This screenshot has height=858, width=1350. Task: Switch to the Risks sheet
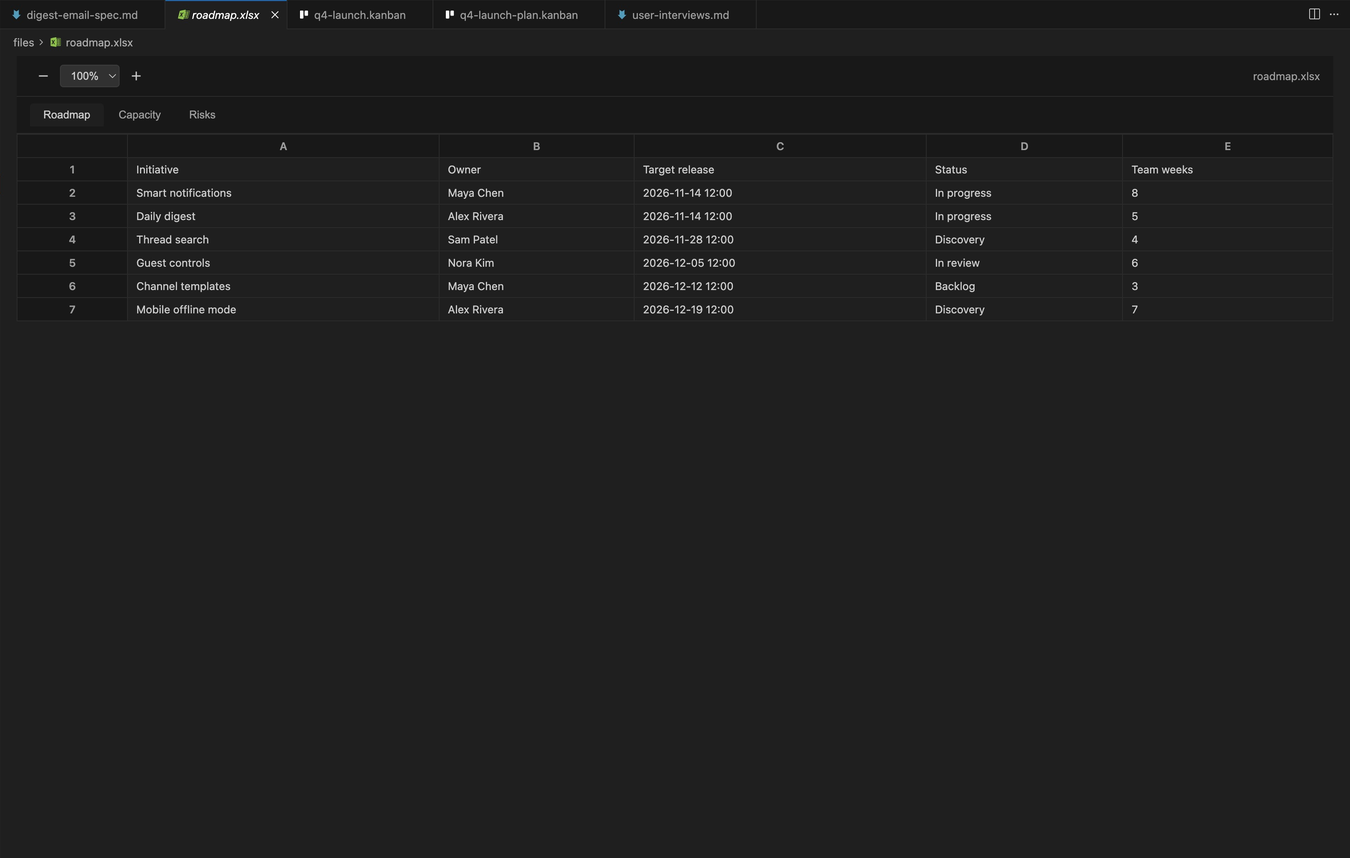coord(202,115)
